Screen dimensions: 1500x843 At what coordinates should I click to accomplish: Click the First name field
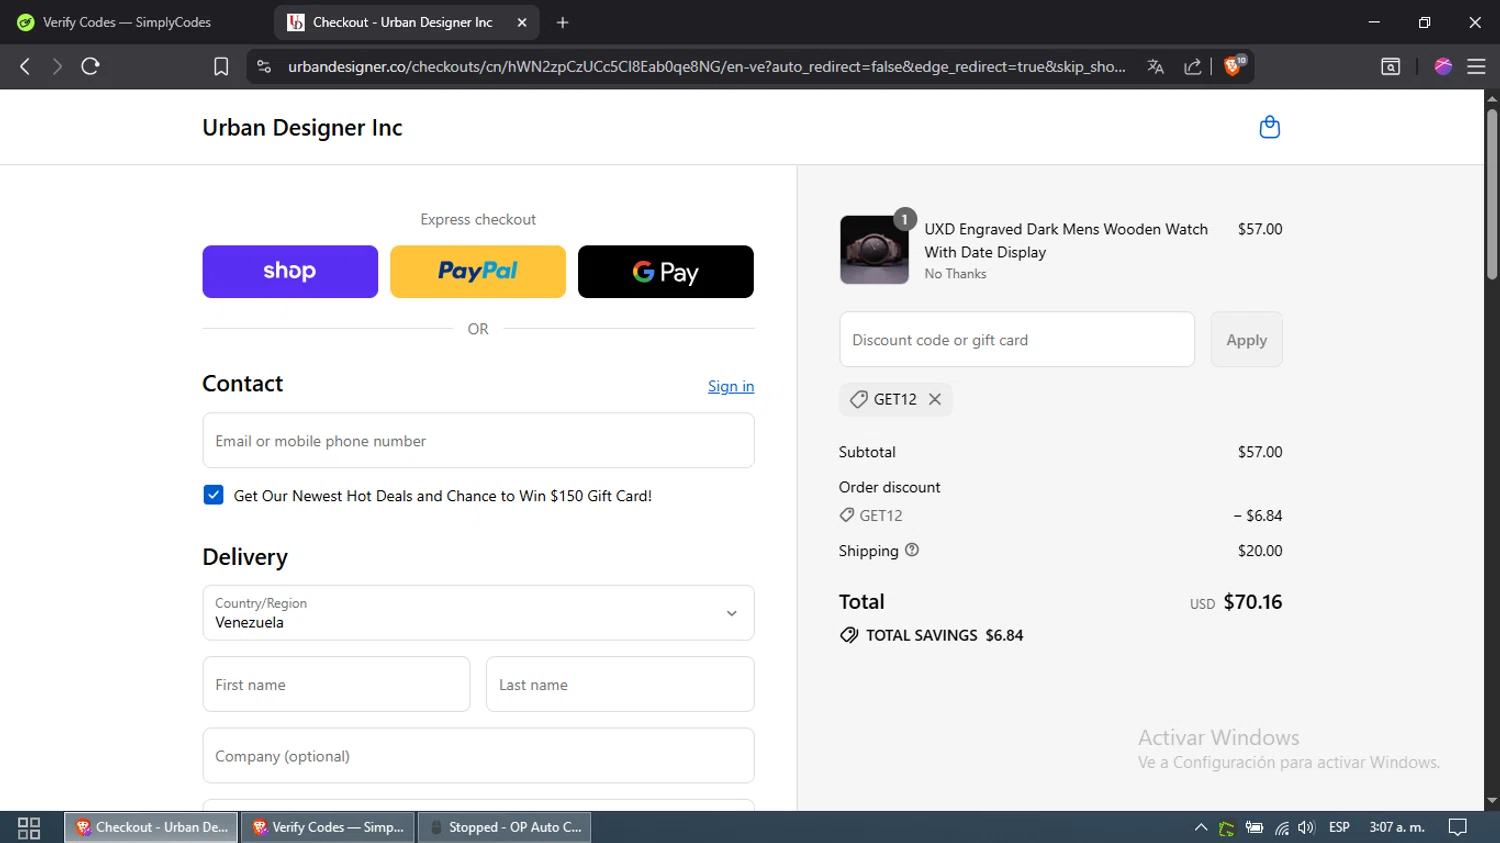pos(336,684)
